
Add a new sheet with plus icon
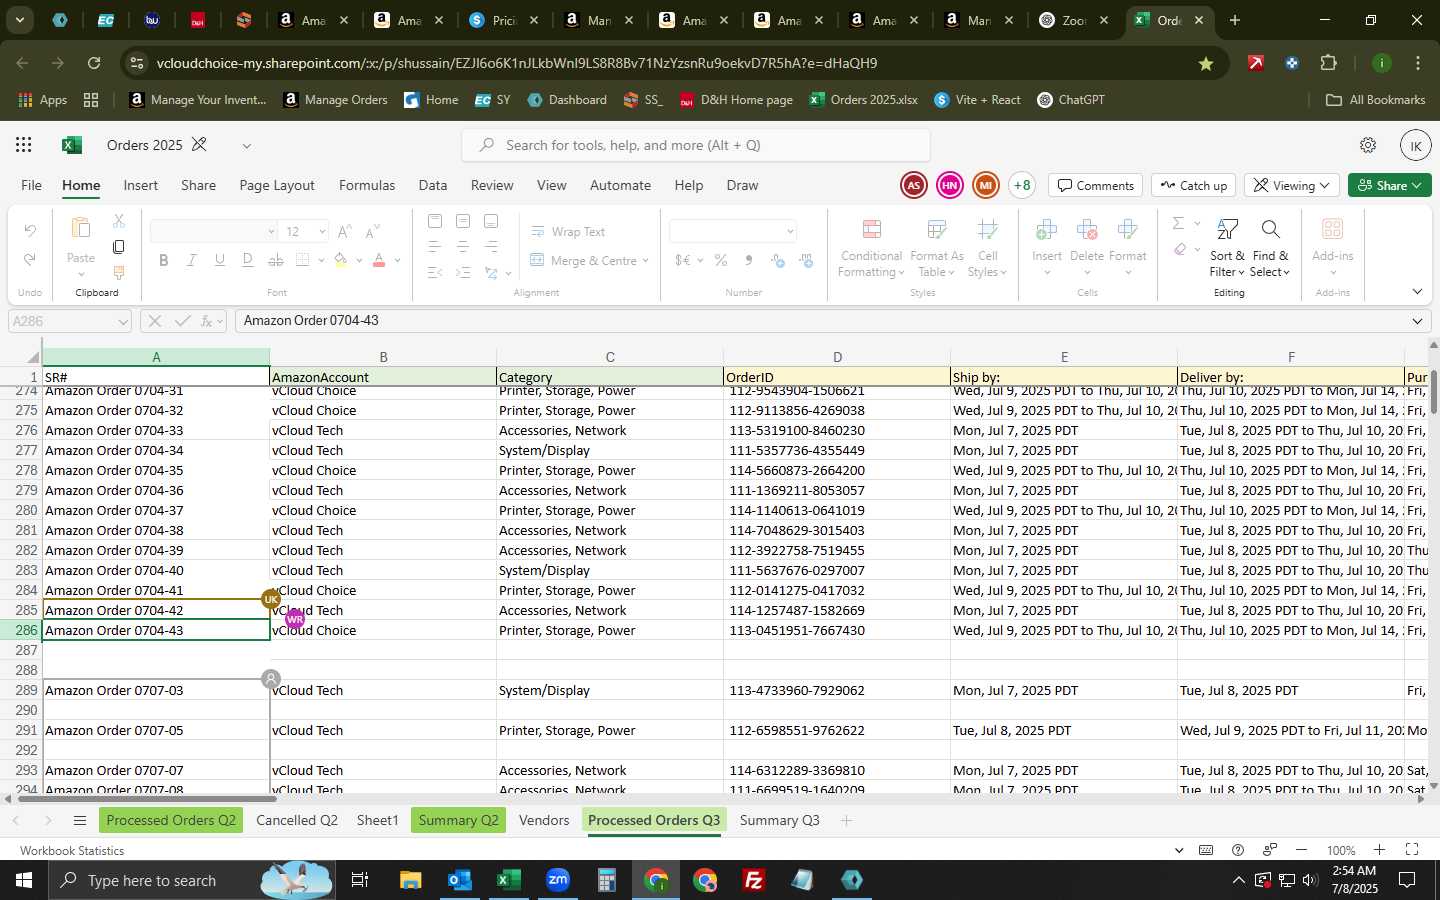click(846, 821)
